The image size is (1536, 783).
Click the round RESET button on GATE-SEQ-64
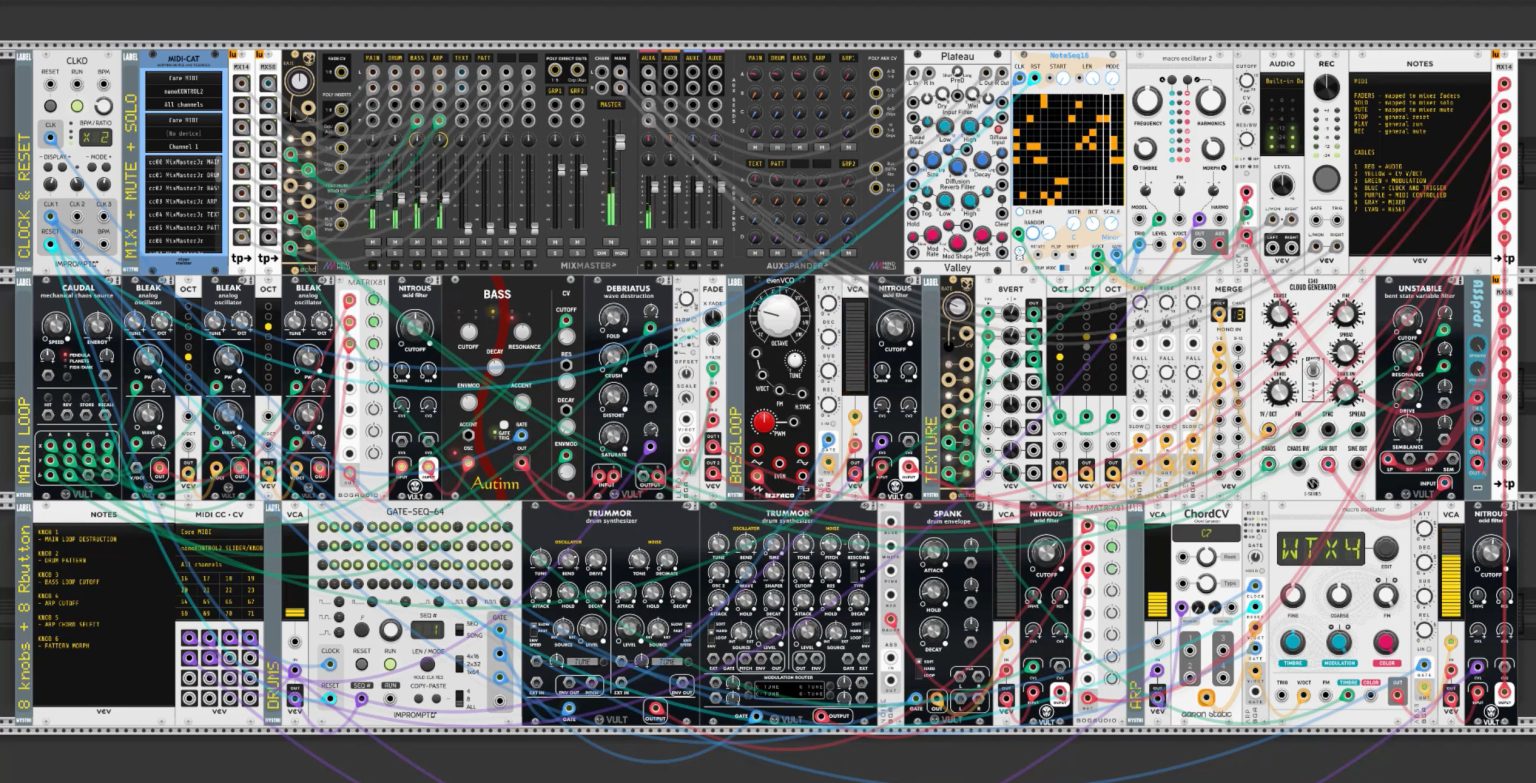pos(362,664)
